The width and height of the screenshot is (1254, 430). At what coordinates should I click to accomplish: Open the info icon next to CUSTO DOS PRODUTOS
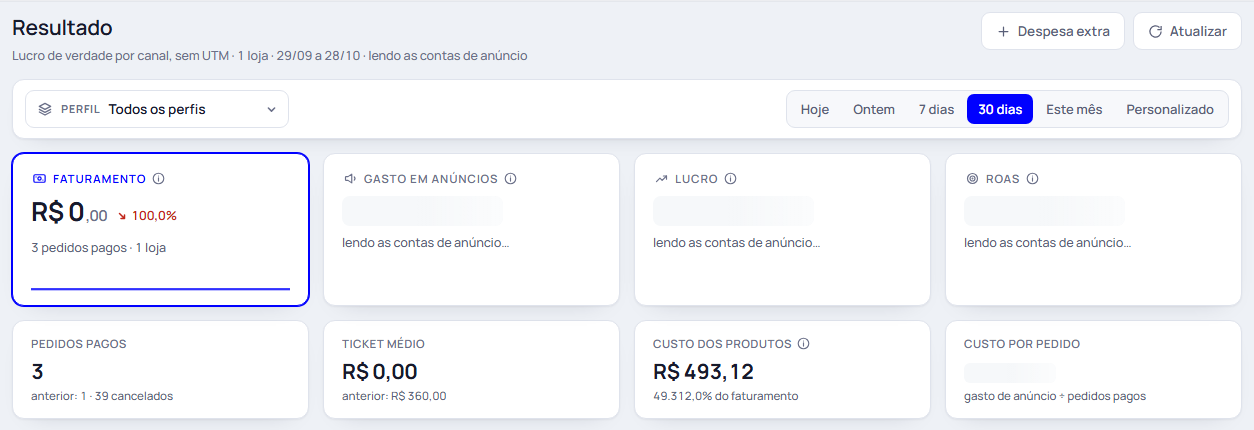804,343
